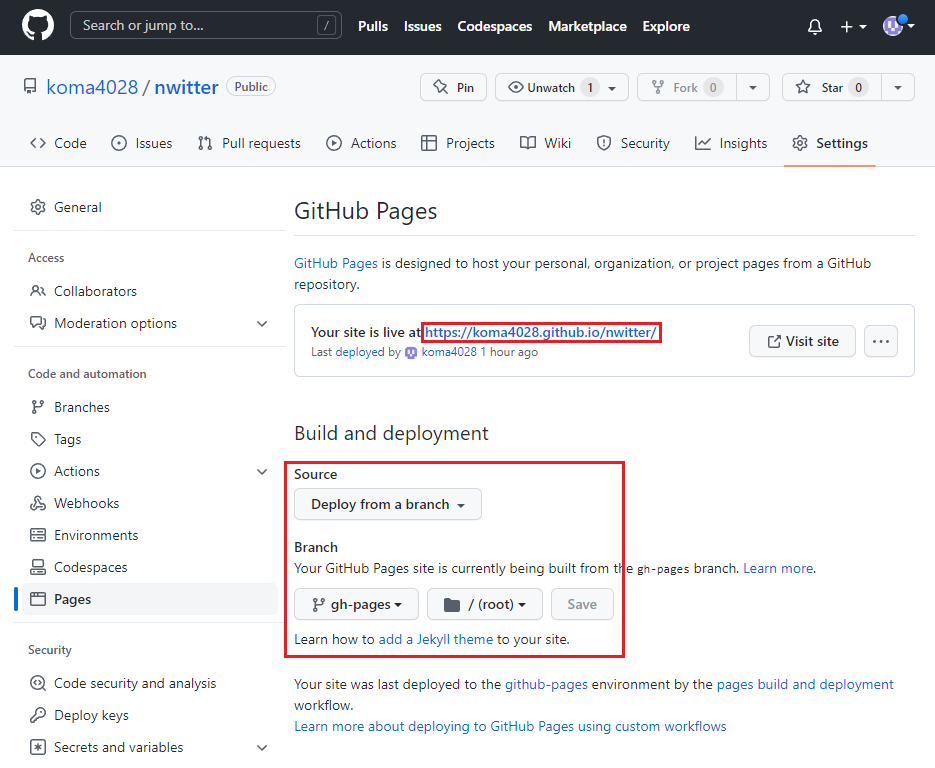Expand the Star lists dropdown arrow
The height and width of the screenshot is (768, 935).
898,87
